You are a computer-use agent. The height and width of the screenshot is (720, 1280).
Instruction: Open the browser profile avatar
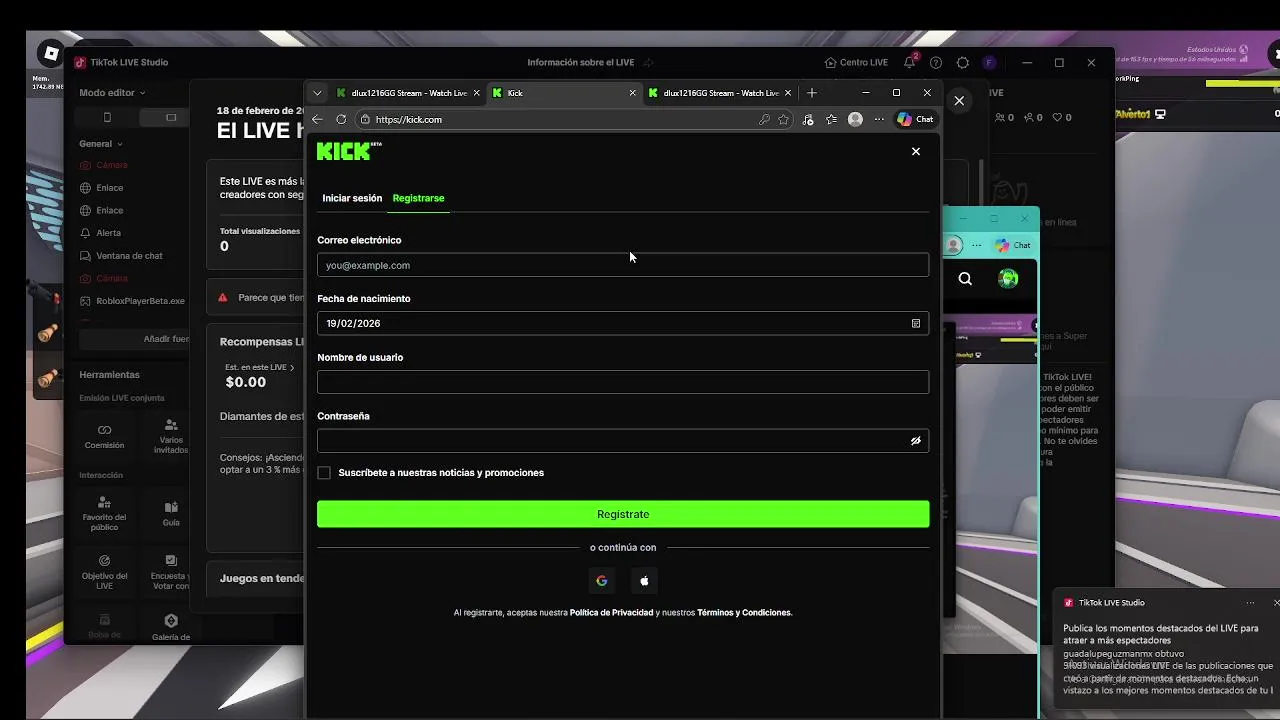pyautogui.click(x=855, y=119)
